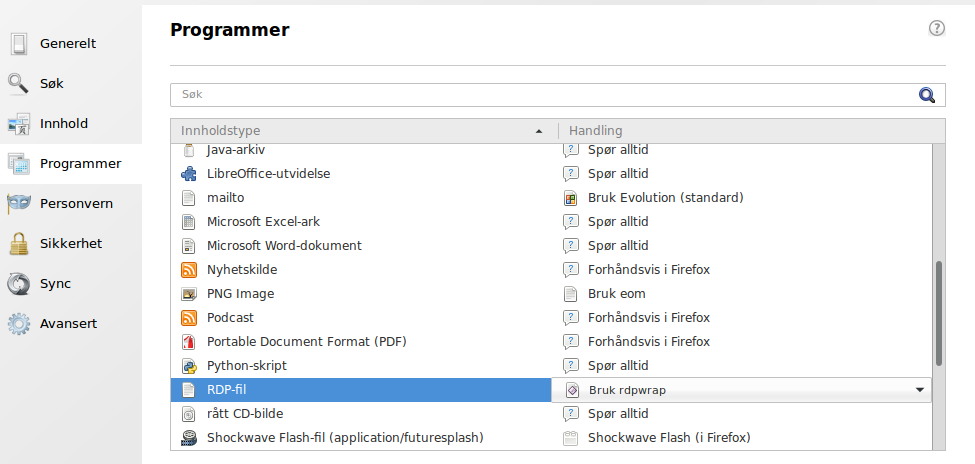Click the PNG Image picture icon
Image resolution: width=975 pixels, height=464 pixels.
coord(188,294)
